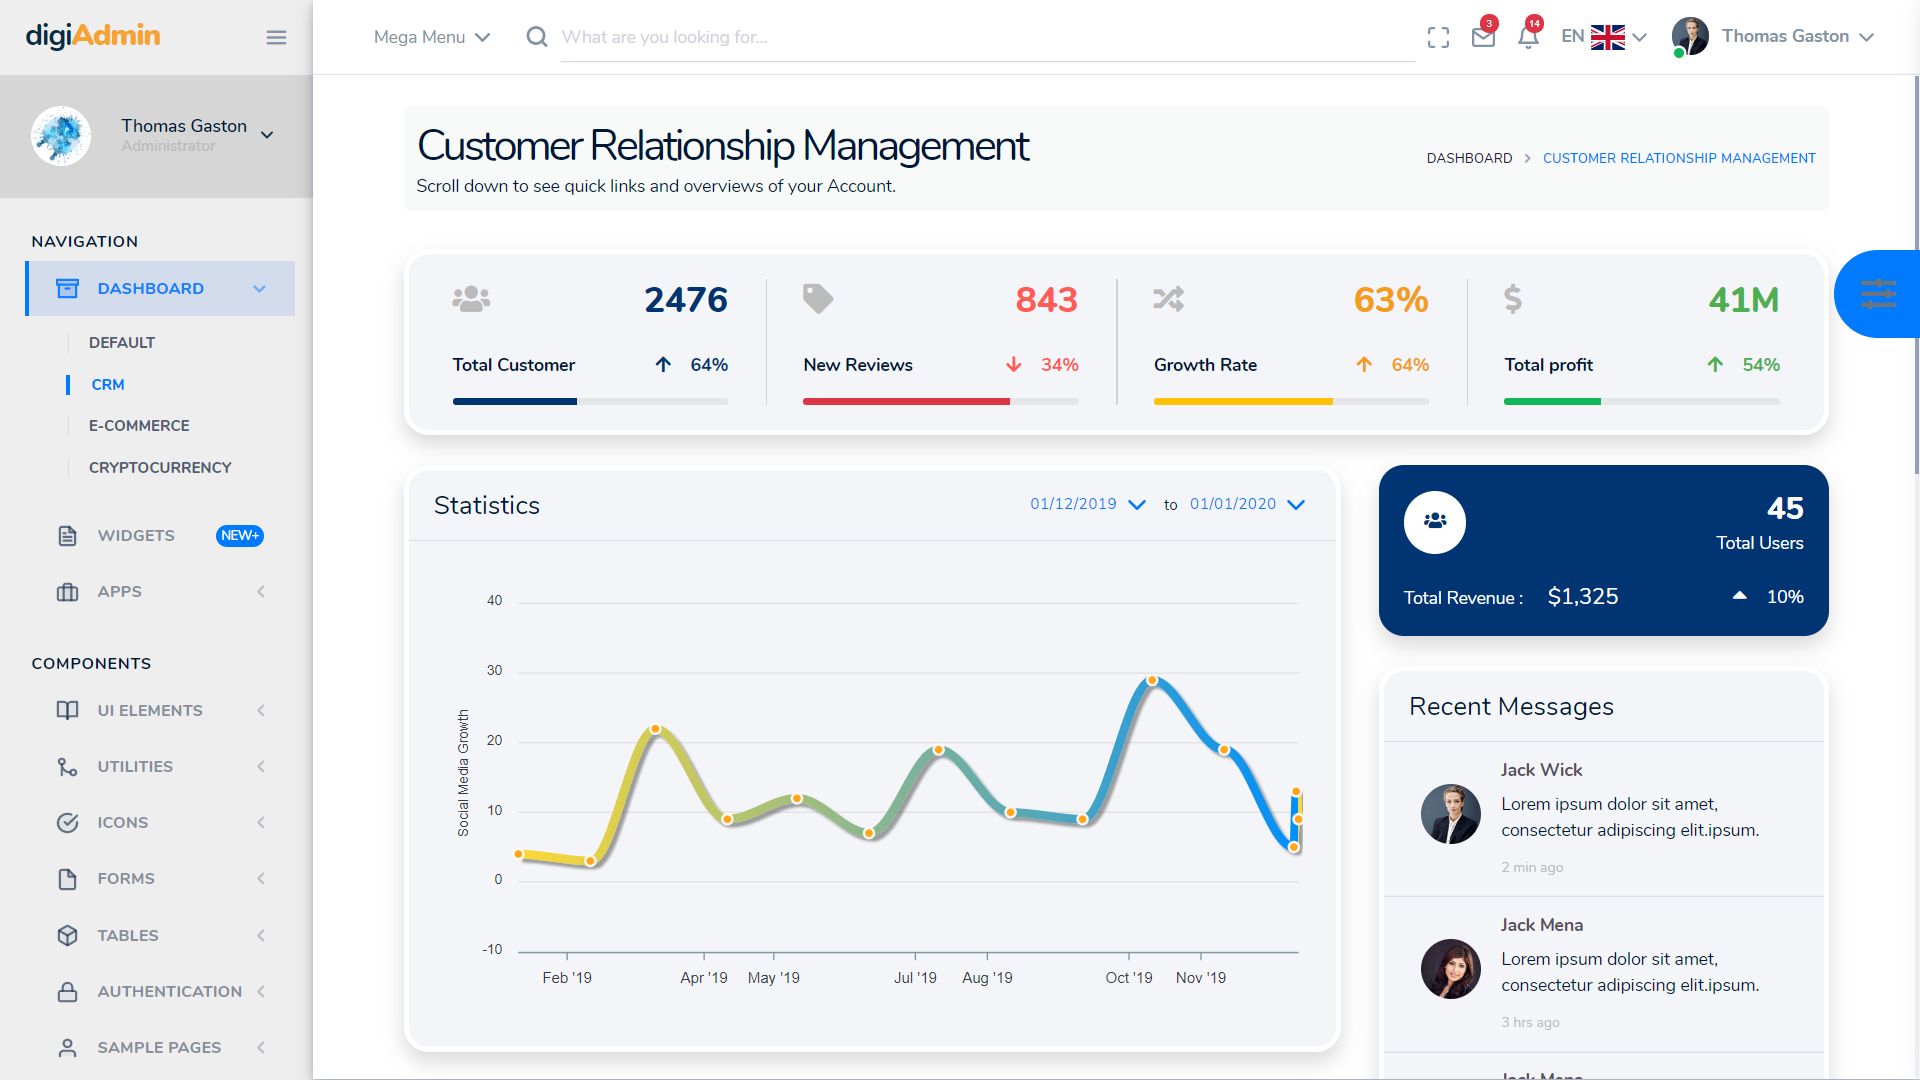The height and width of the screenshot is (1080, 1920).
Task: Click Jack Wick's avatar photo
Action: (1451, 814)
